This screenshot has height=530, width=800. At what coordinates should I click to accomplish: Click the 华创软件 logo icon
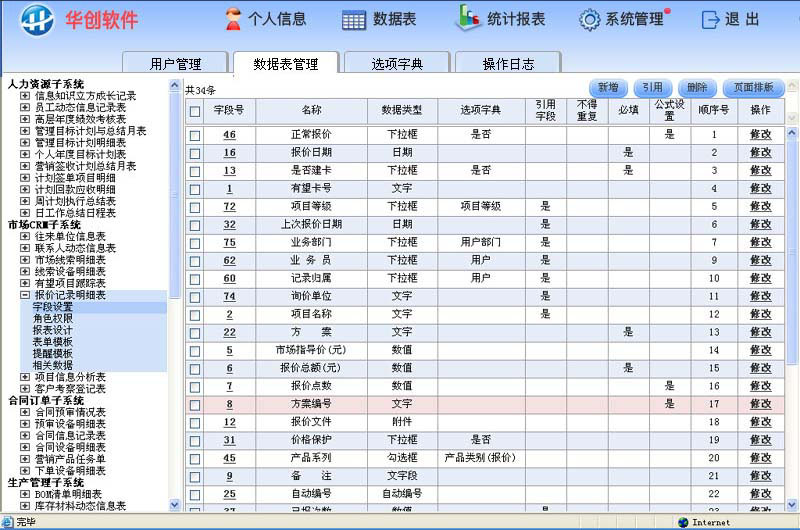(x=37, y=20)
